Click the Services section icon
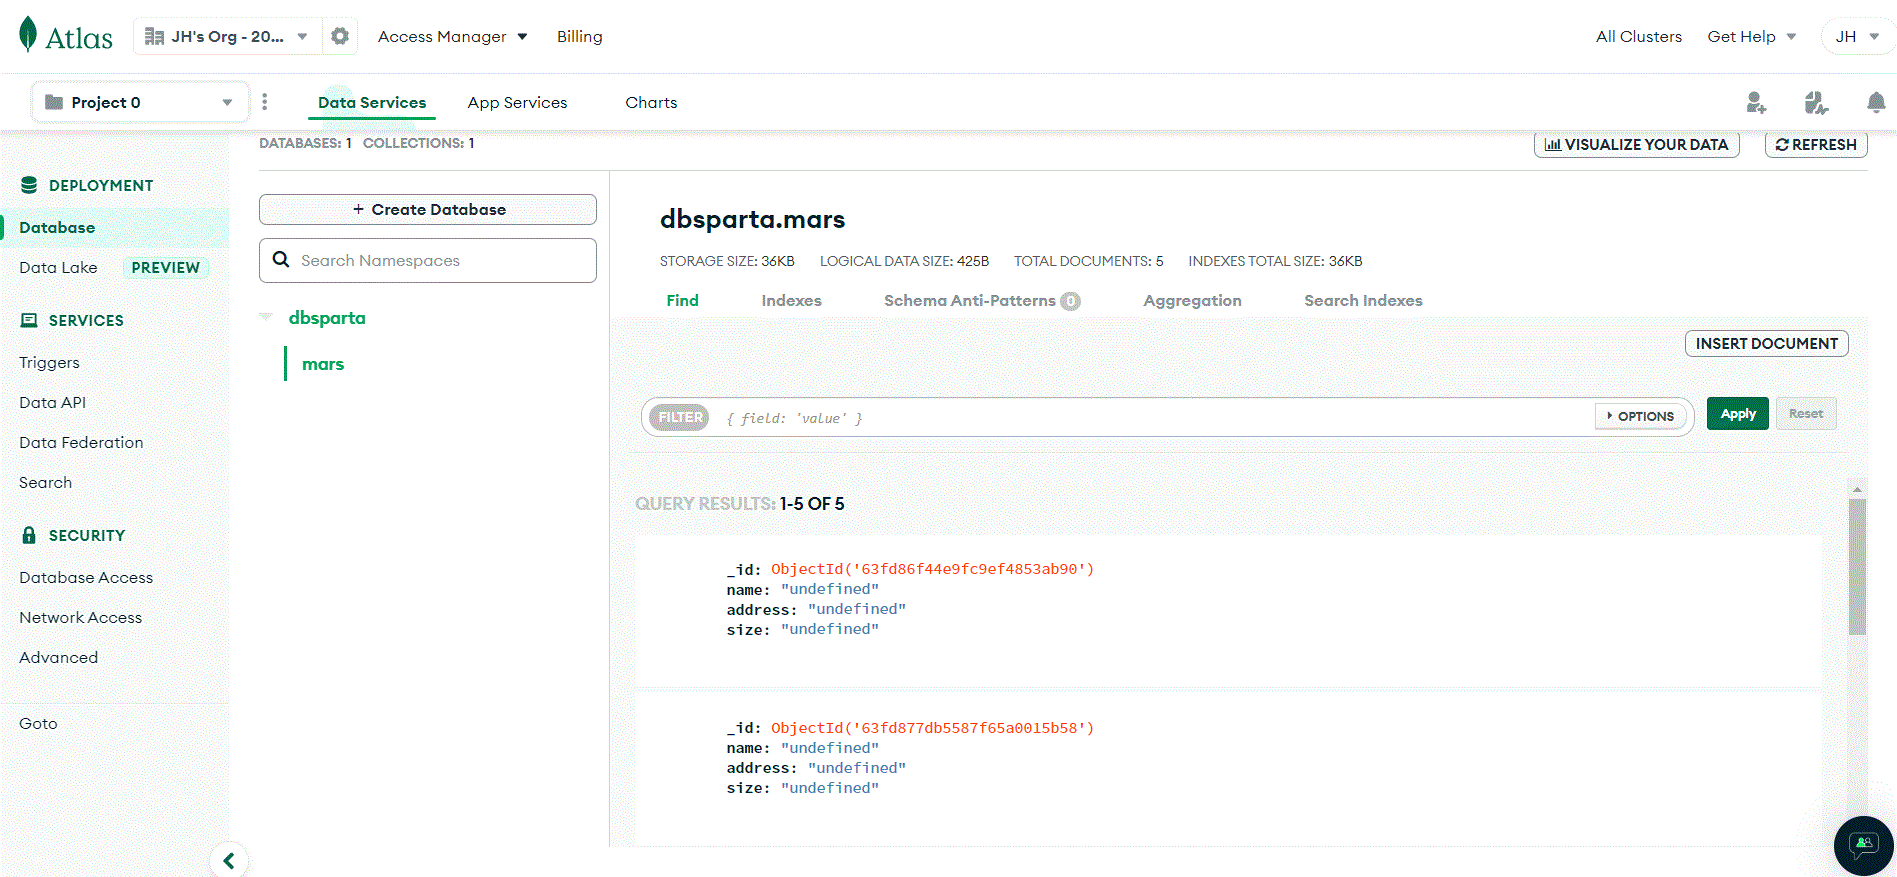 click(x=29, y=320)
